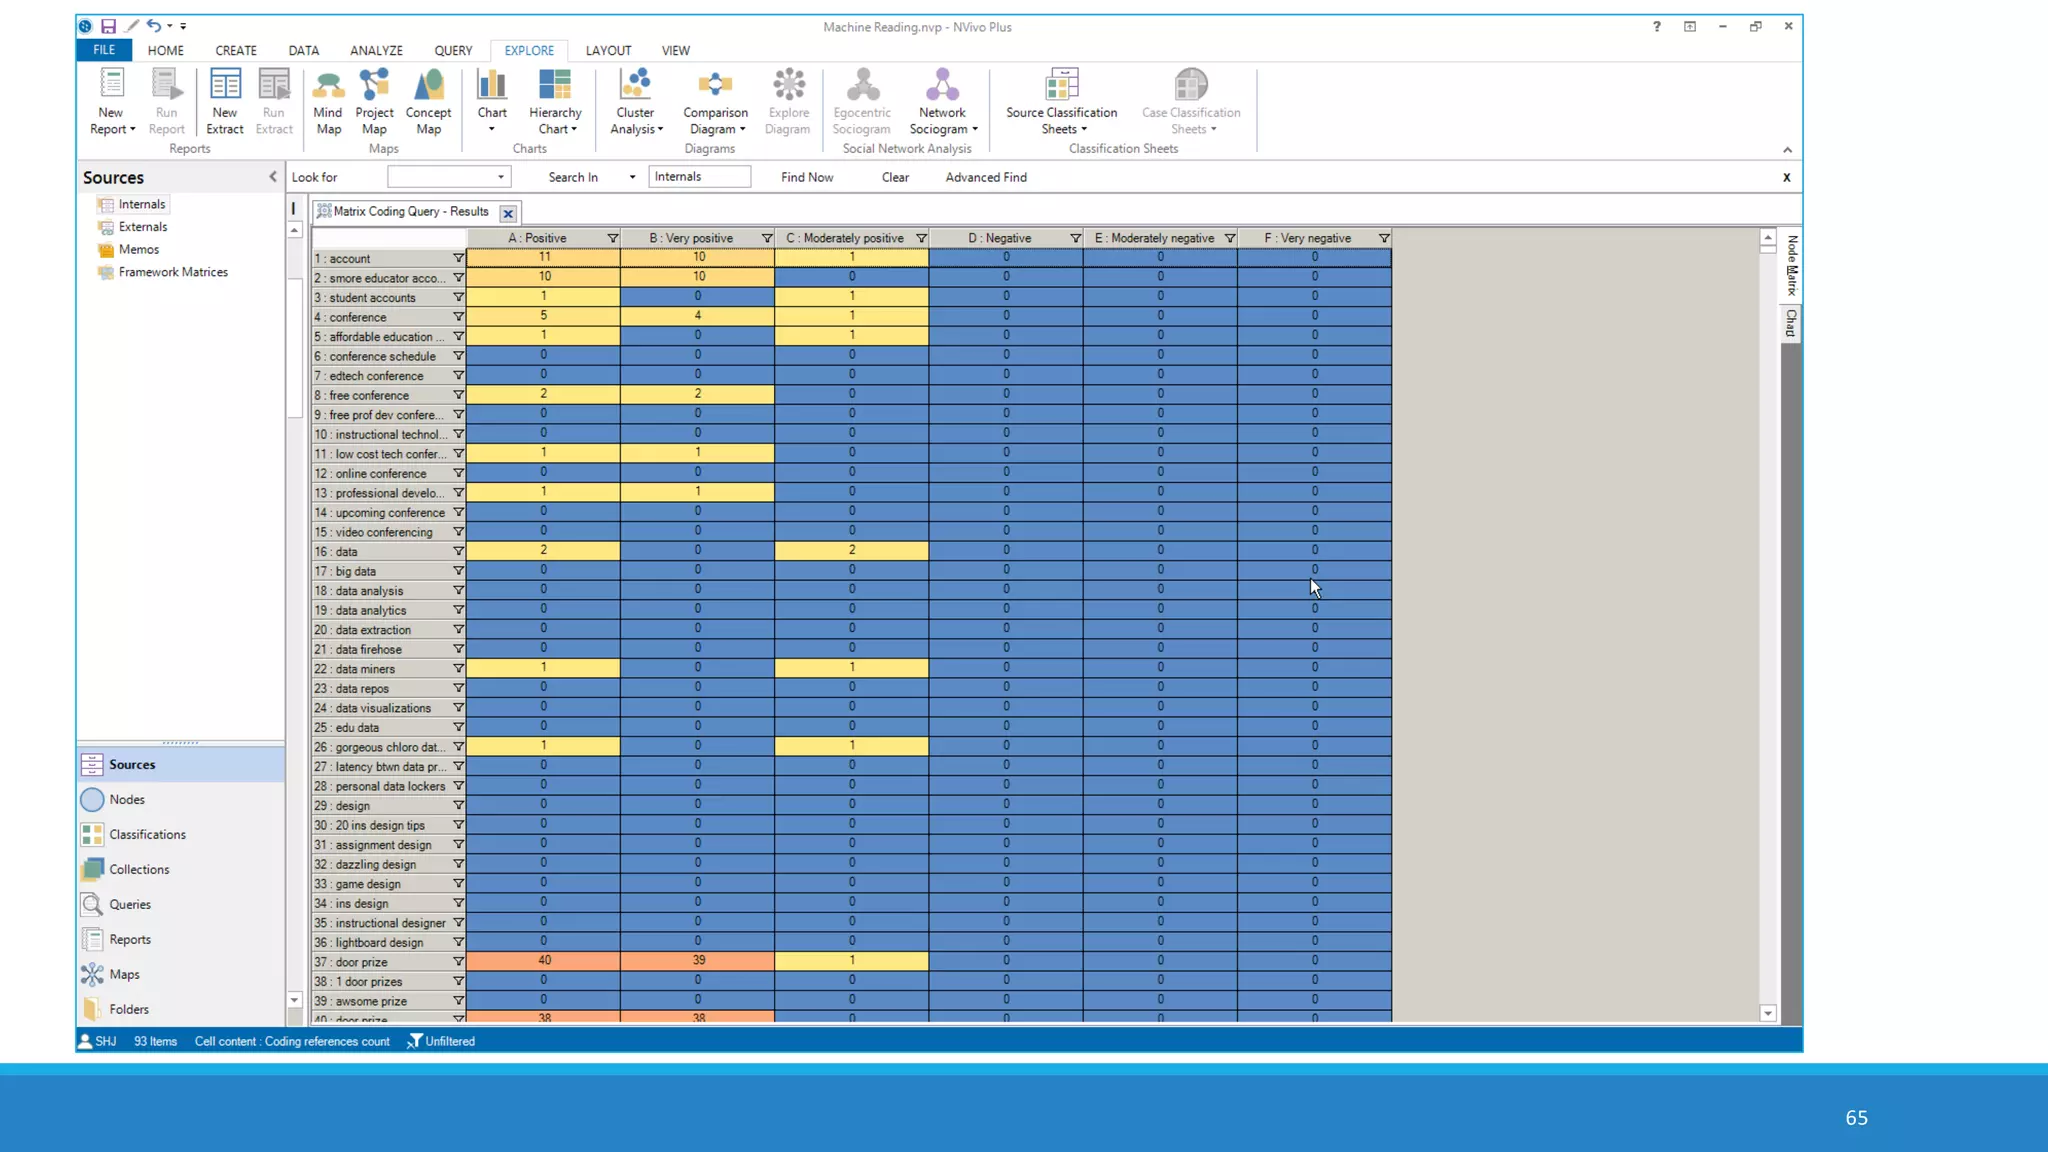
Task: Click the Find Now button
Action: pyautogui.click(x=806, y=177)
